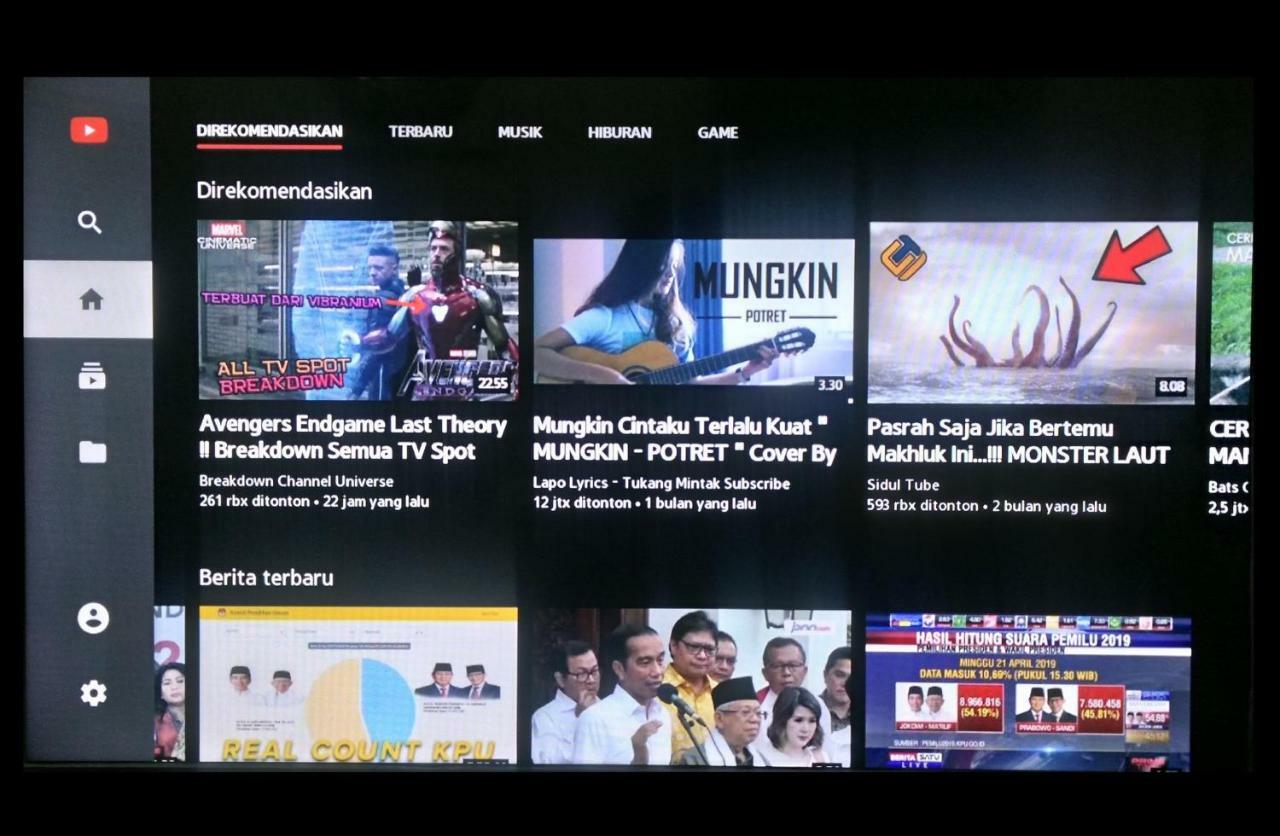Screen dimensions: 1280x836
Task: Click '593 rbx ditonton • 2 bulan yang lalu'
Action: coord(986,506)
